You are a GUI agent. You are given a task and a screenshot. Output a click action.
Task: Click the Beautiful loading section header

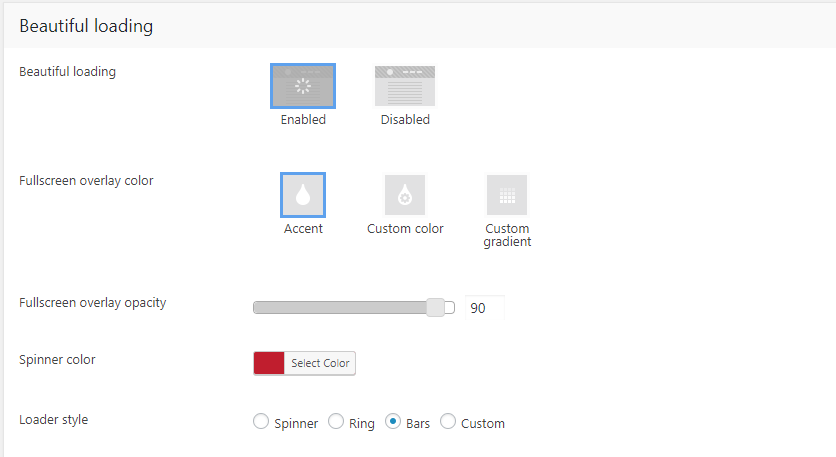(86, 26)
